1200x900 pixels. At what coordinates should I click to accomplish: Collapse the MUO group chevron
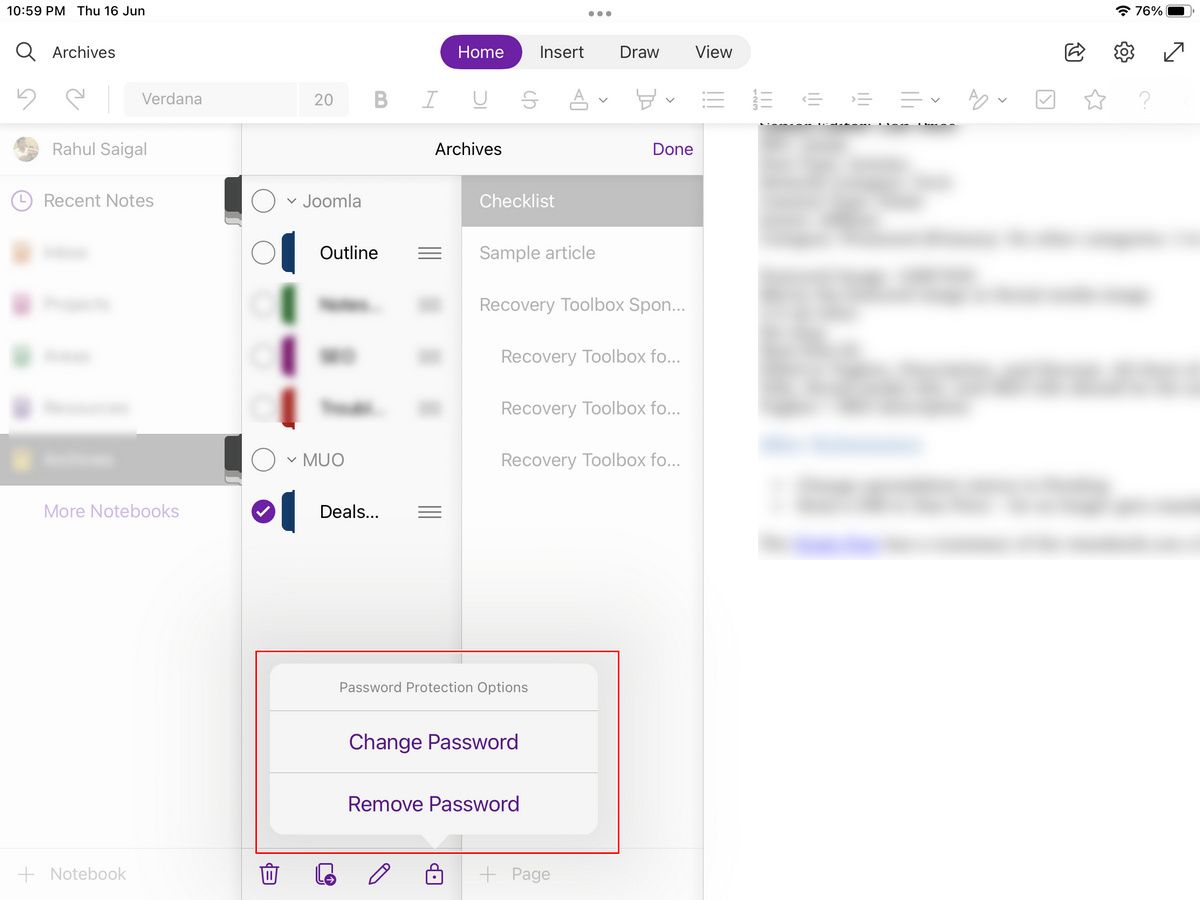coord(291,460)
